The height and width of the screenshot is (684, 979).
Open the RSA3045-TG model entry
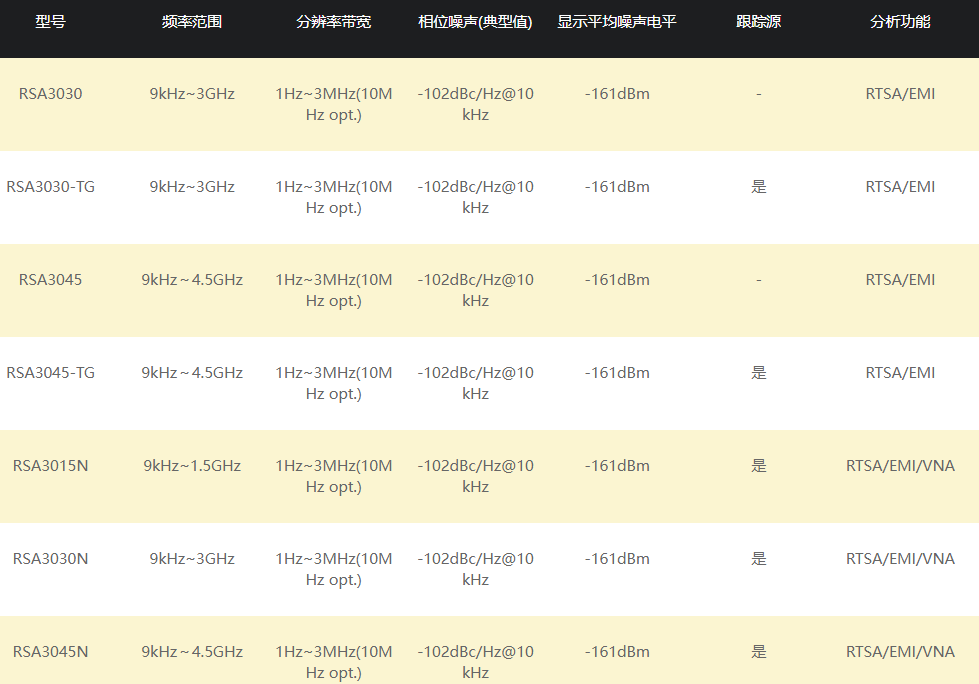[x=50, y=373]
